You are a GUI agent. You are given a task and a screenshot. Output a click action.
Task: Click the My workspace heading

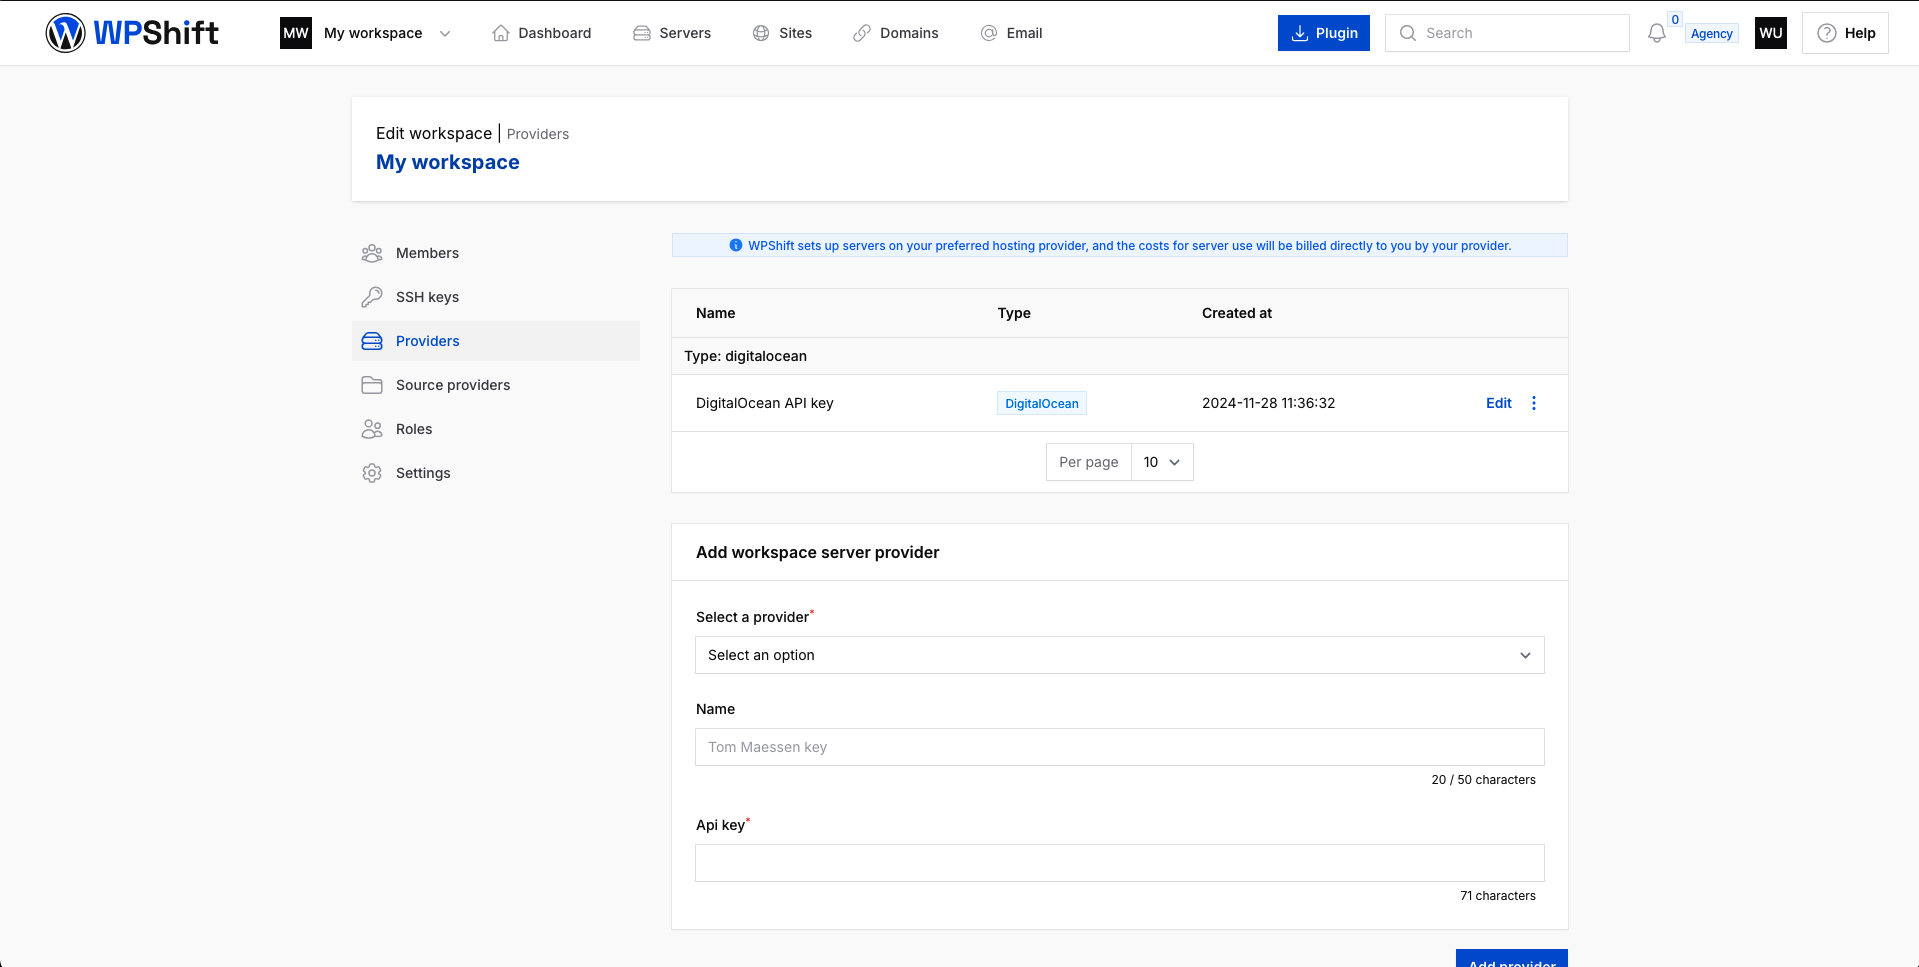[448, 162]
